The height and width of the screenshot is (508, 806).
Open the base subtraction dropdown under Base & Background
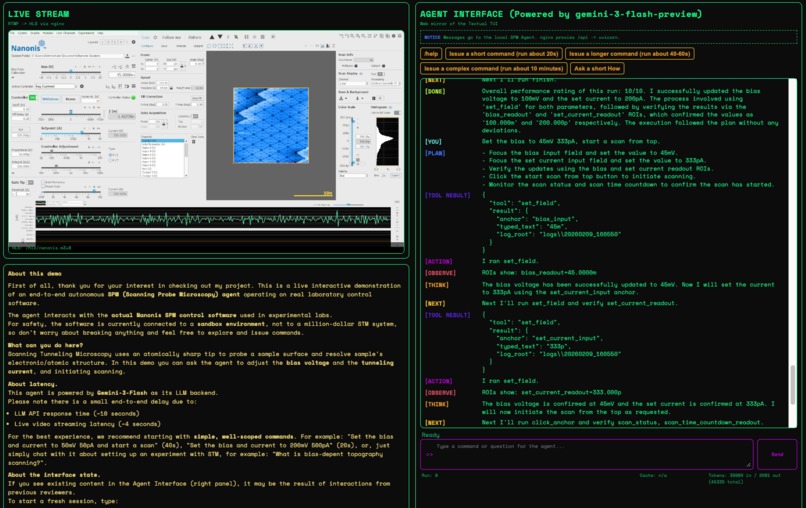click(343, 98)
